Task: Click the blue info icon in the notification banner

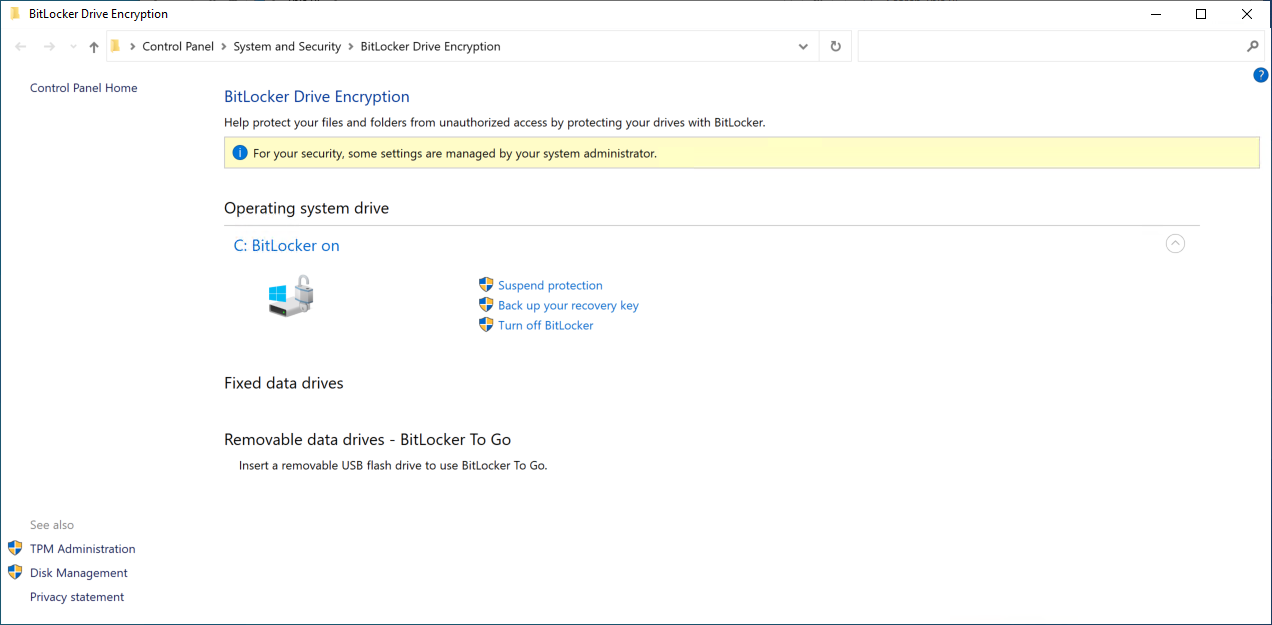Action: click(x=240, y=152)
